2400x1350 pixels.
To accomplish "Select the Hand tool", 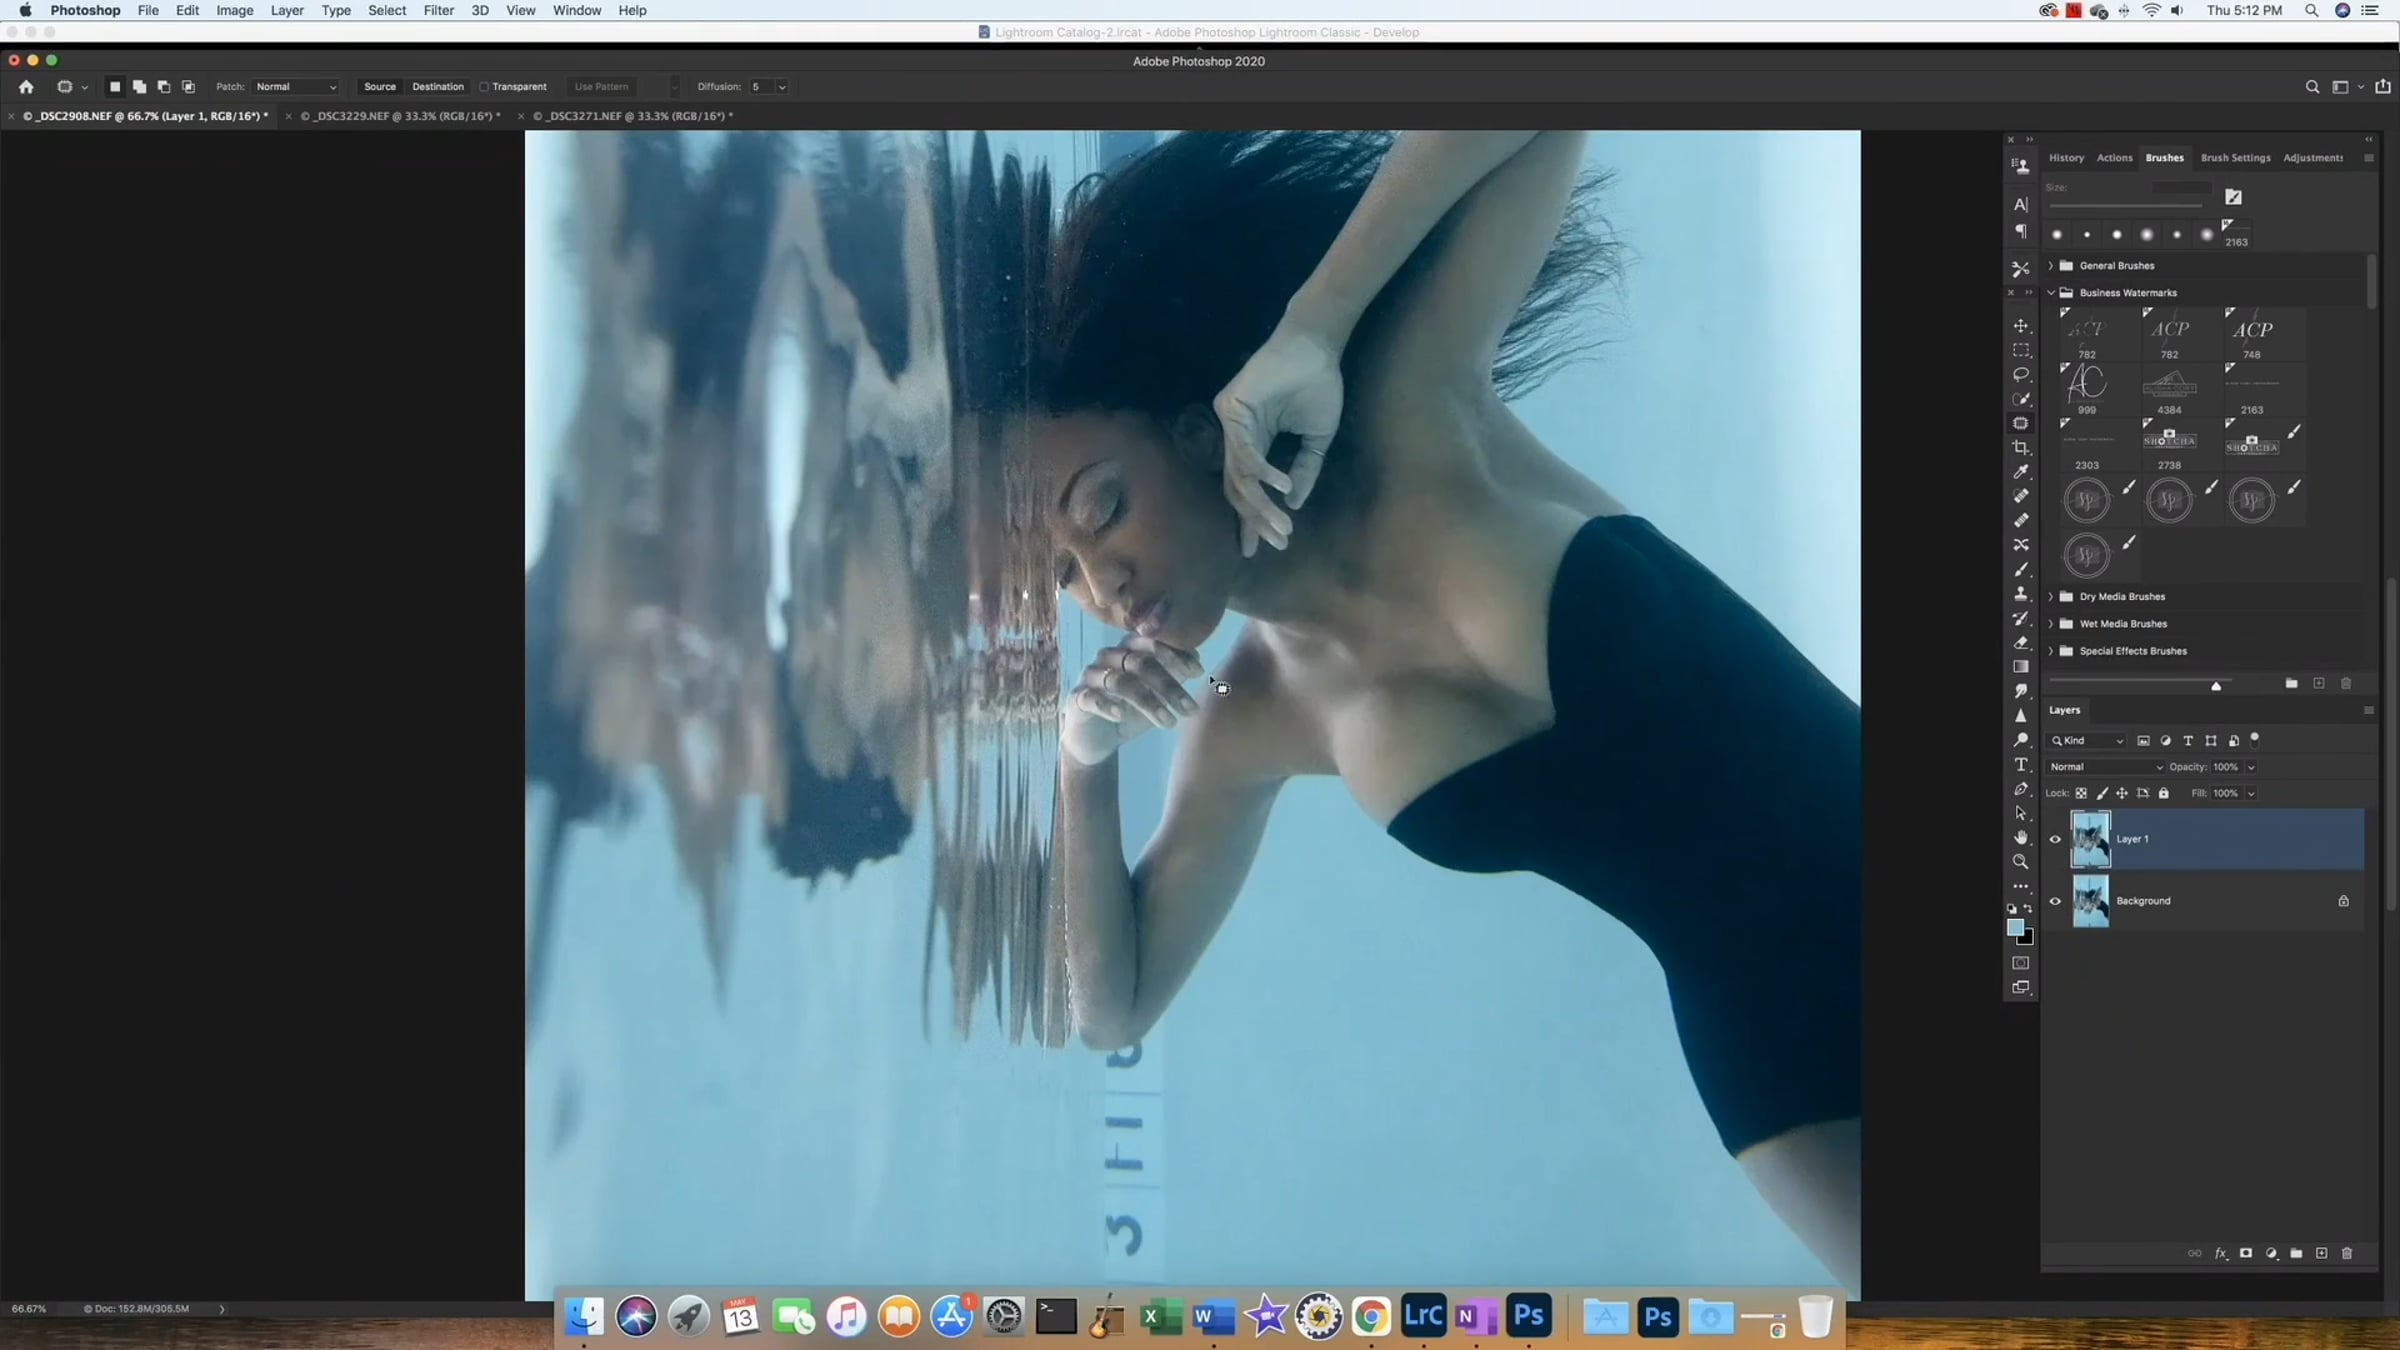I will point(2021,838).
